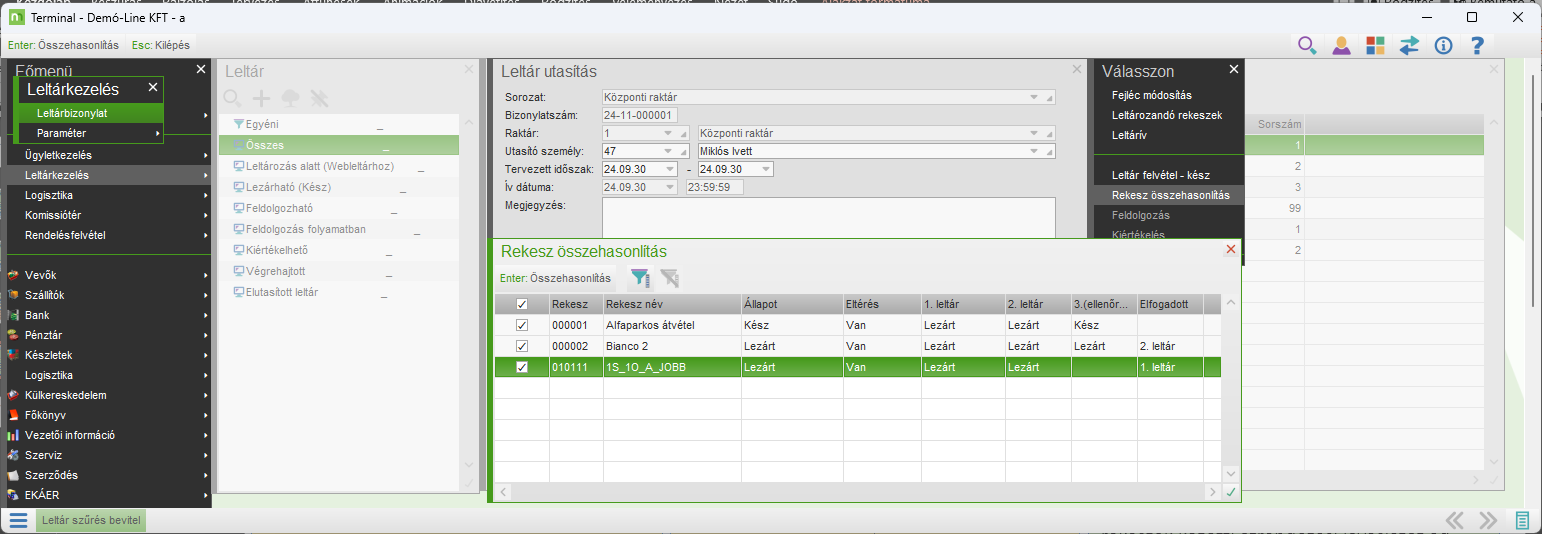Click the two-arrow switch icon
The height and width of the screenshot is (534, 1542).
click(x=1409, y=45)
